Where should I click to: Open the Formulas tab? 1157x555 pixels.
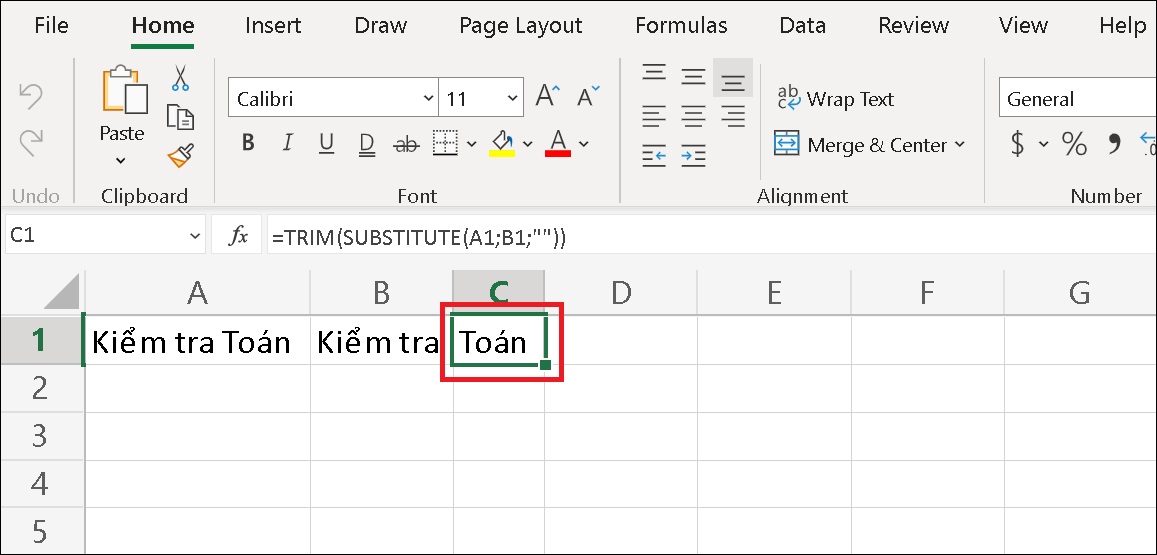pyautogui.click(x=681, y=25)
